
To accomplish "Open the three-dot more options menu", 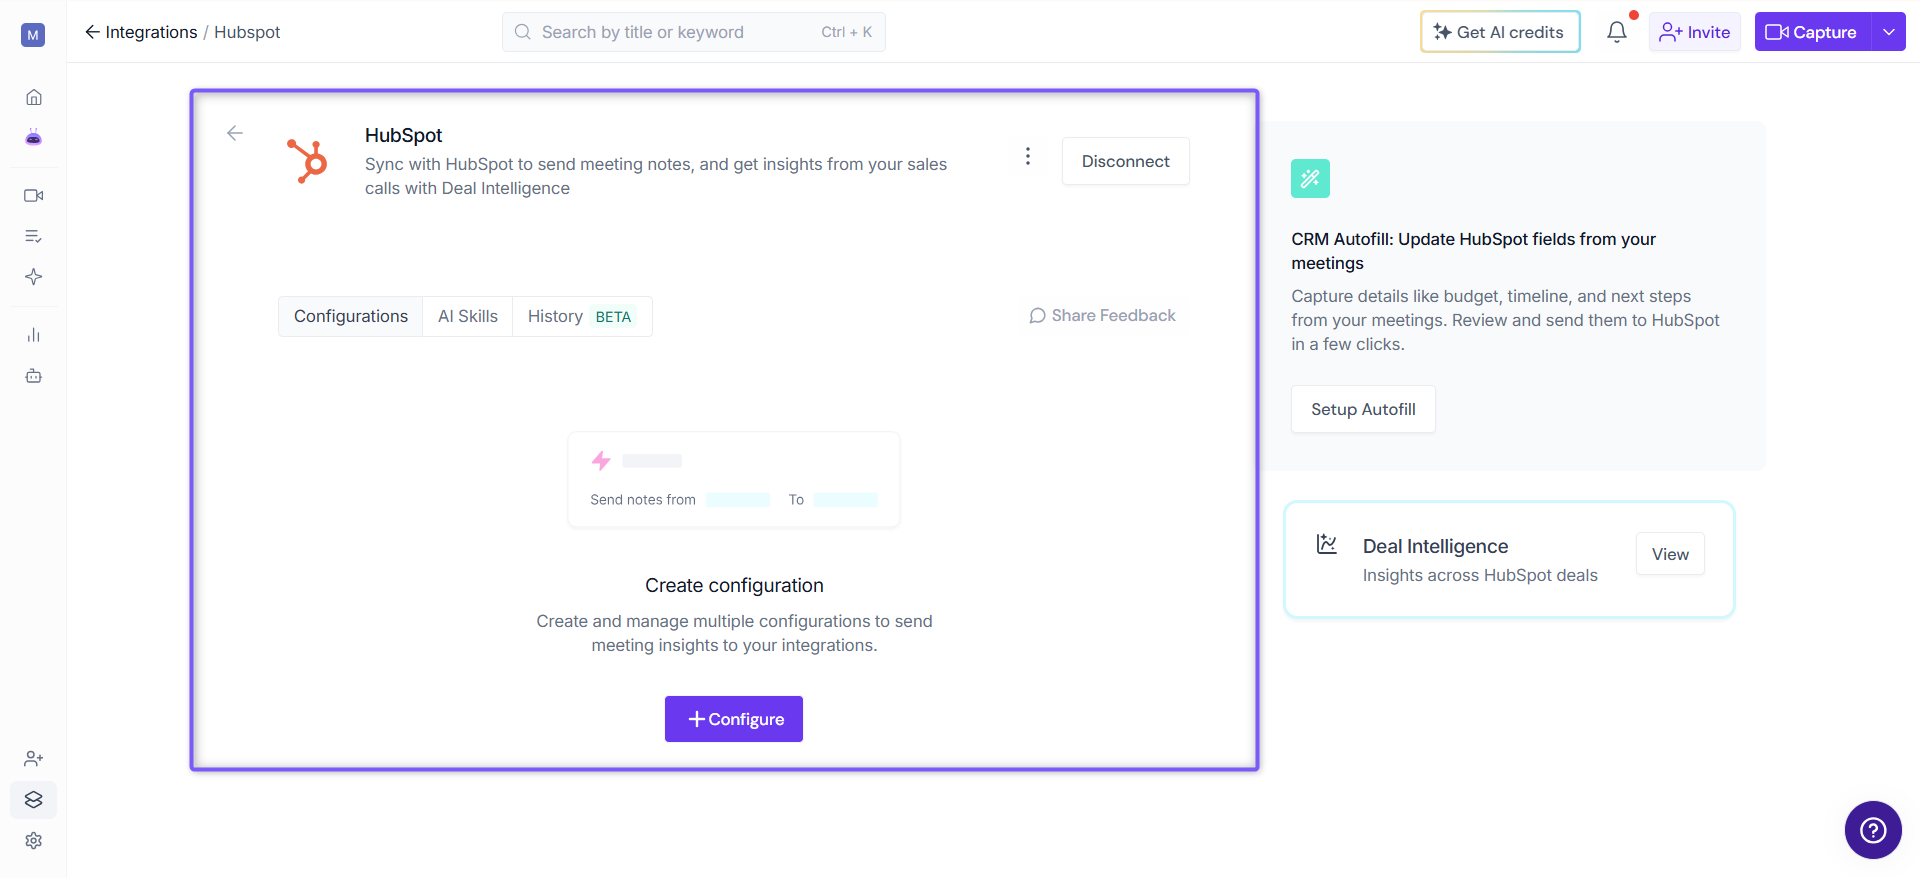I will (x=1028, y=156).
